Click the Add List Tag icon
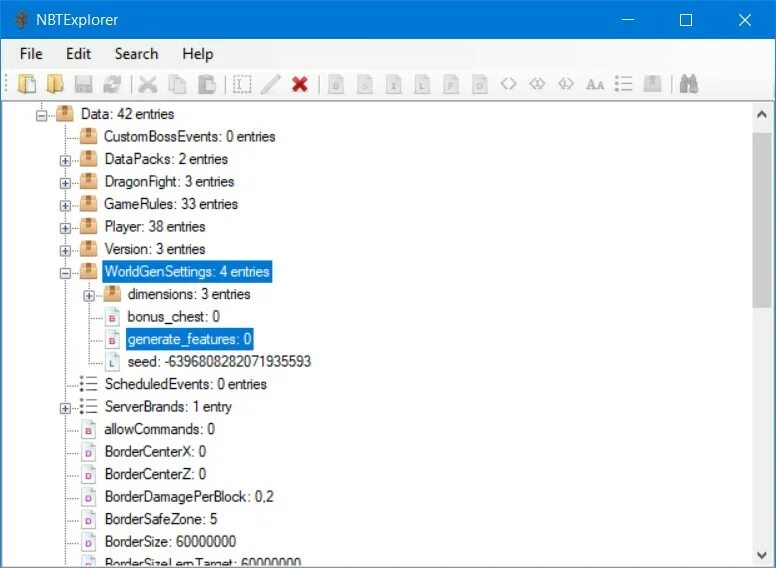Screen dimensions: 776x568 (624, 84)
